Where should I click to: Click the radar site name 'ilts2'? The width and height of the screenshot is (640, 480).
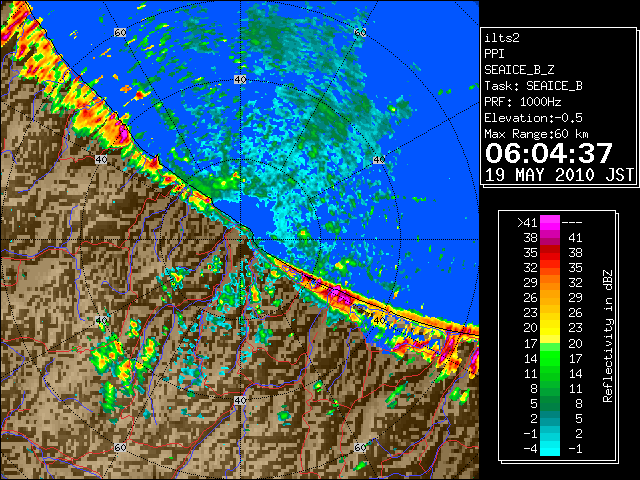pos(502,38)
